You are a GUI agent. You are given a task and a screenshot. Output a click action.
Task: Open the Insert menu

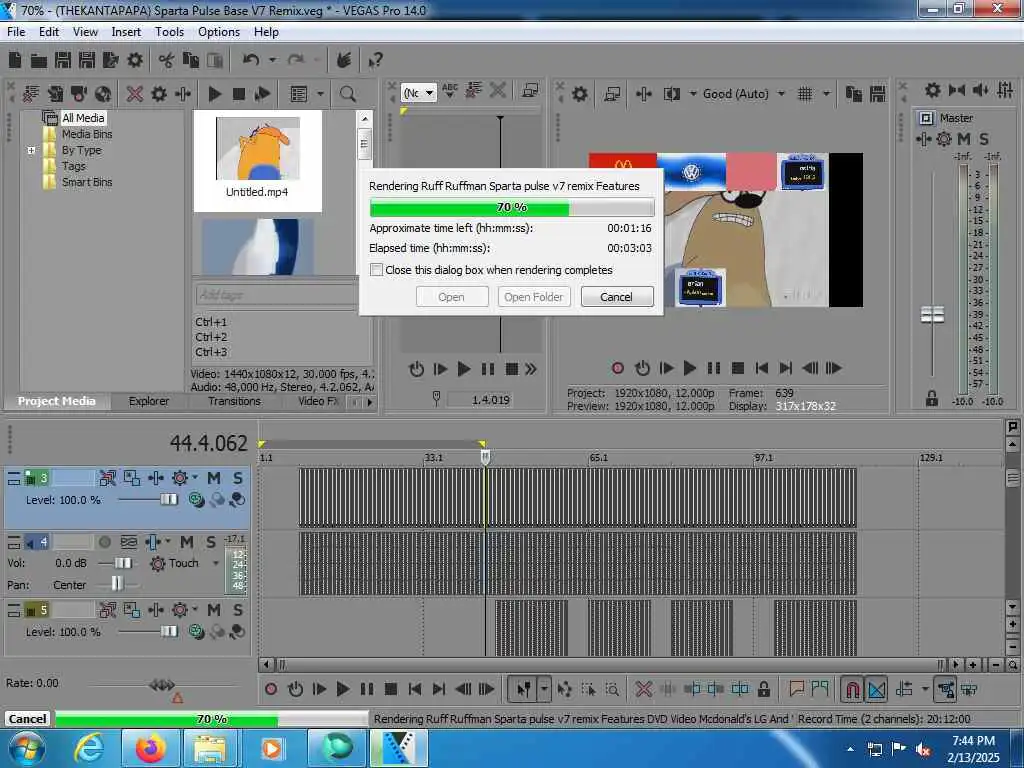click(x=126, y=31)
